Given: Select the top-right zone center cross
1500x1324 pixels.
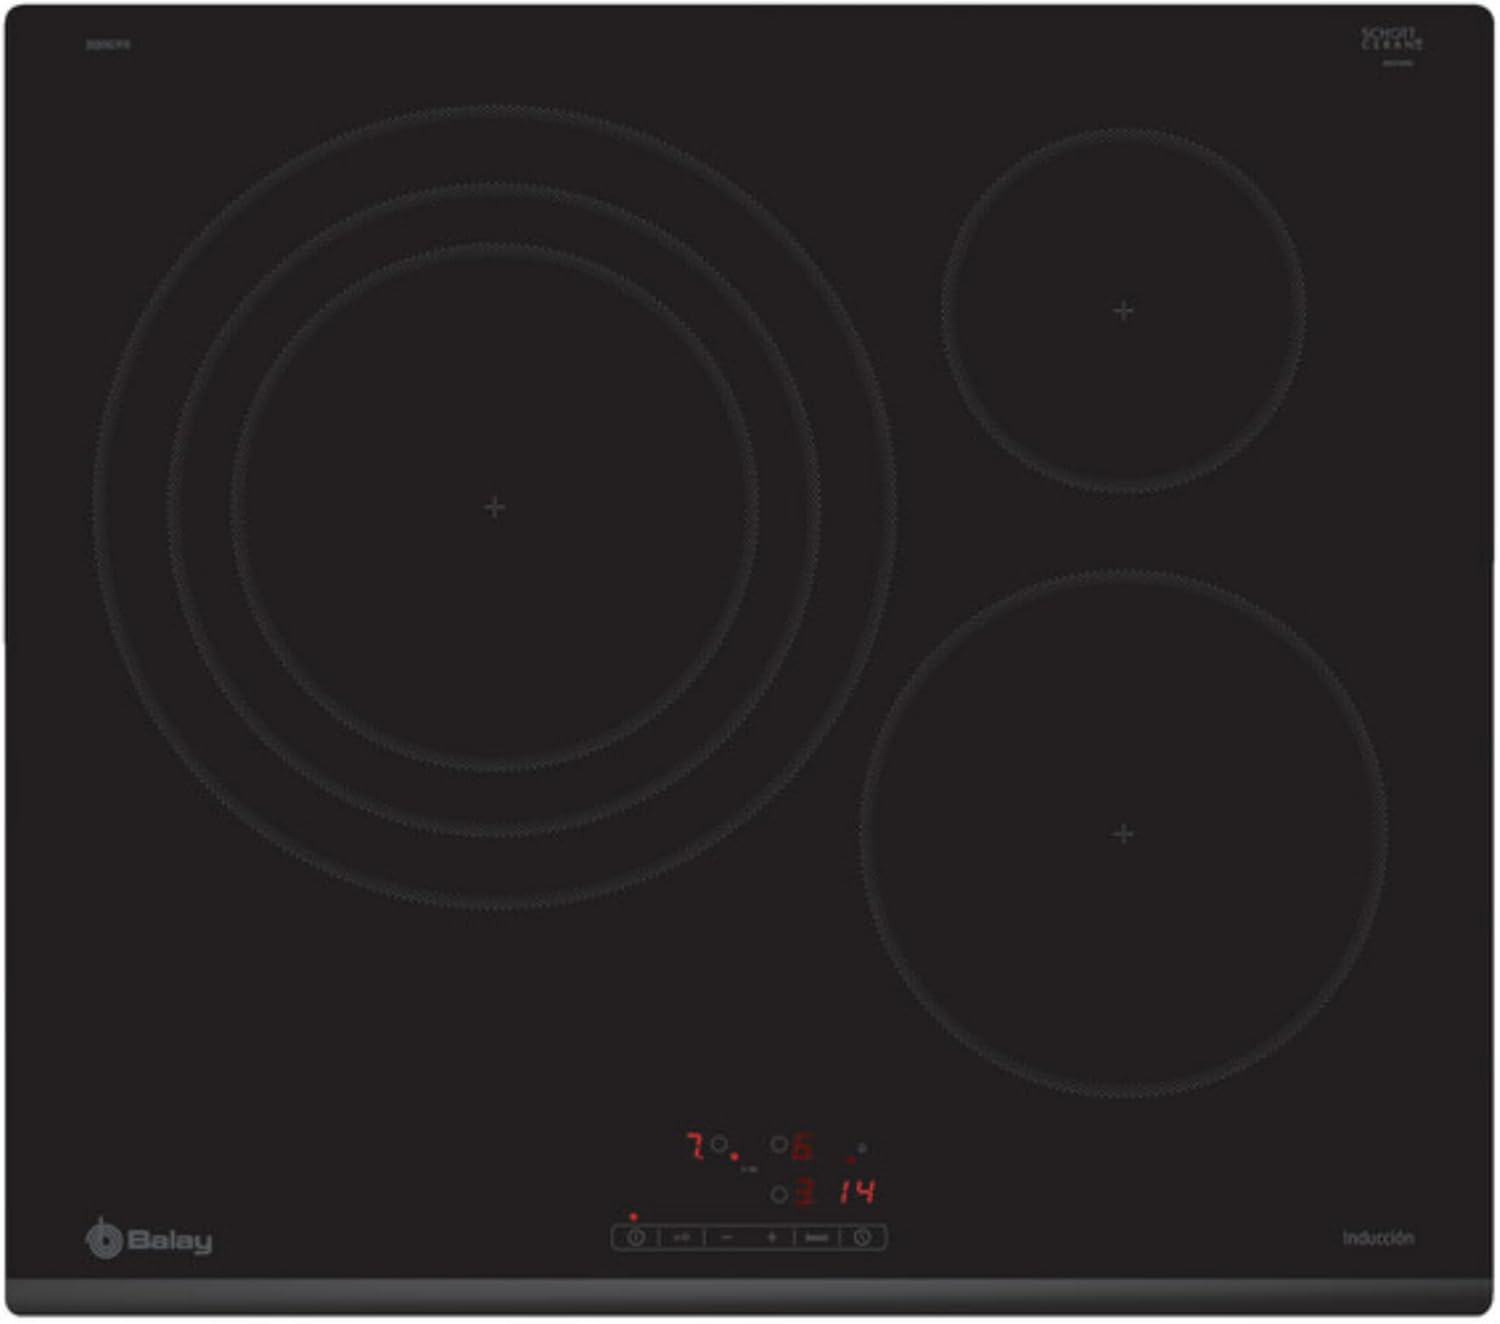Looking at the screenshot, I should 1122,311.
